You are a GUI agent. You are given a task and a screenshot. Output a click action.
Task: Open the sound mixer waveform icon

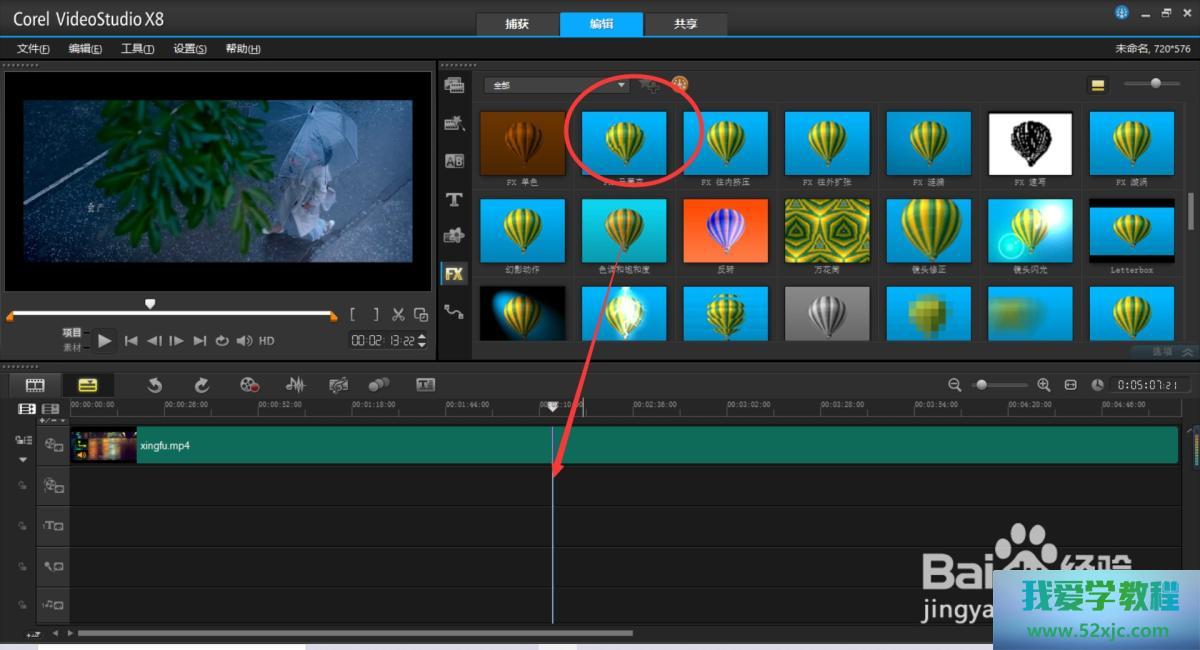click(x=295, y=385)
